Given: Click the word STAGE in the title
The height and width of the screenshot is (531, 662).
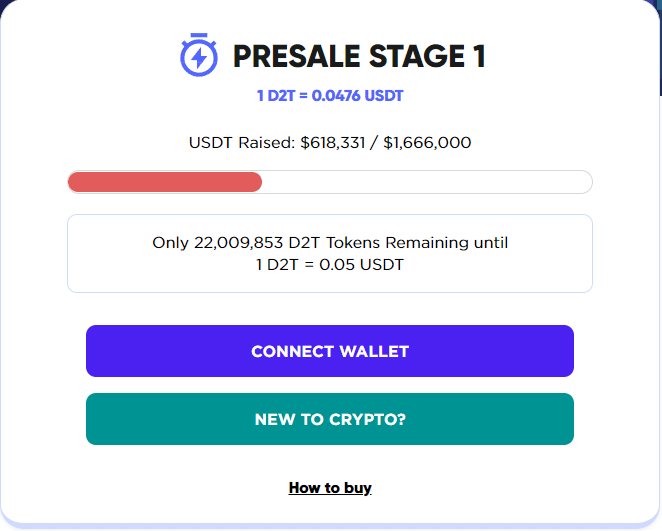Looking at the screenshot, I should (417, 56).
